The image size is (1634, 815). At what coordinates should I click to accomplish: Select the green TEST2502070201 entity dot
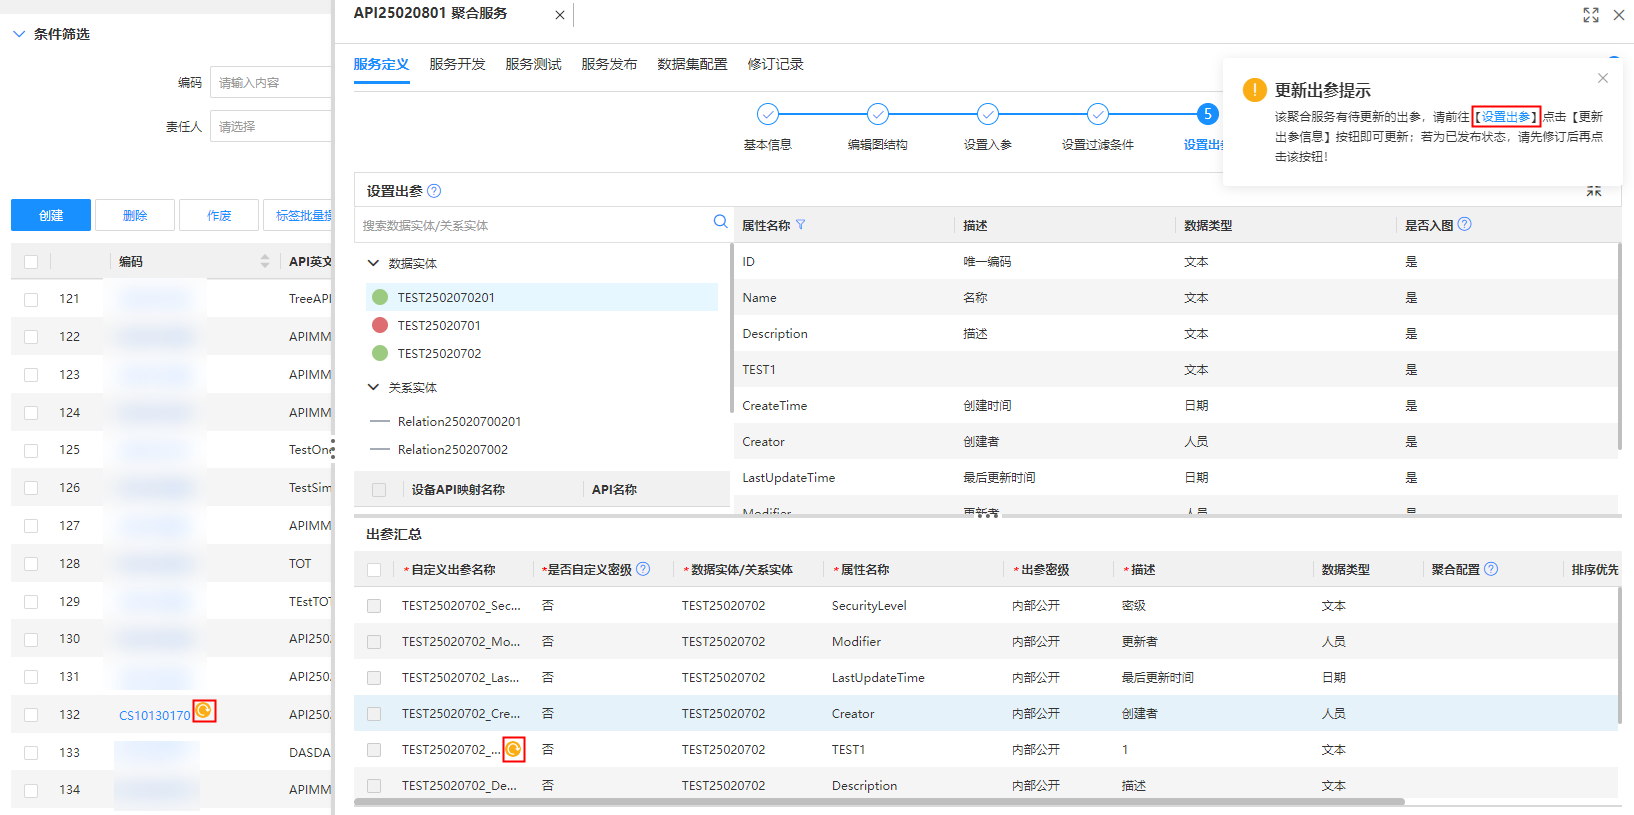(x=380, y=297)
